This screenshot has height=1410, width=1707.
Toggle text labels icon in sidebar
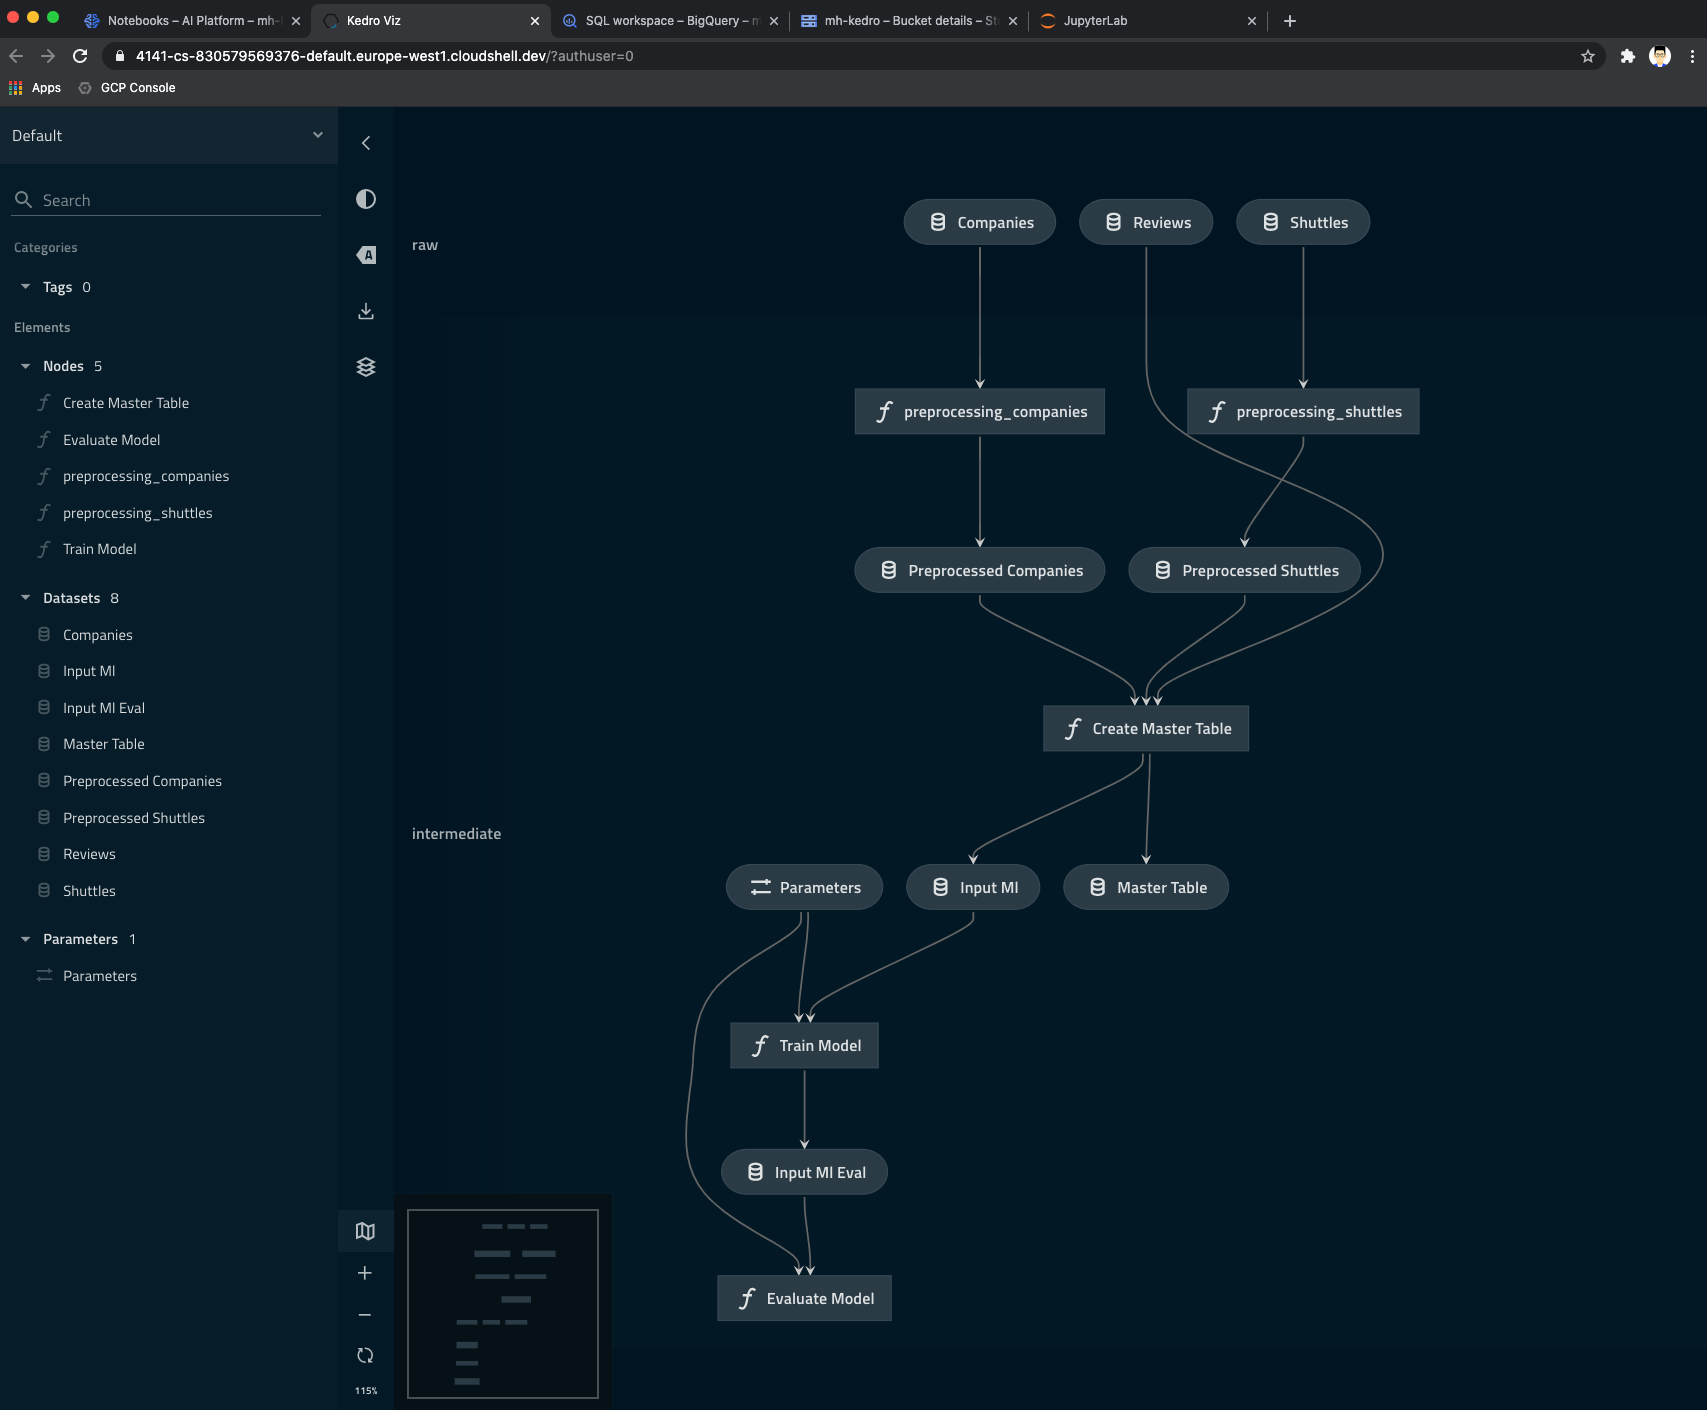click(366, 255)
